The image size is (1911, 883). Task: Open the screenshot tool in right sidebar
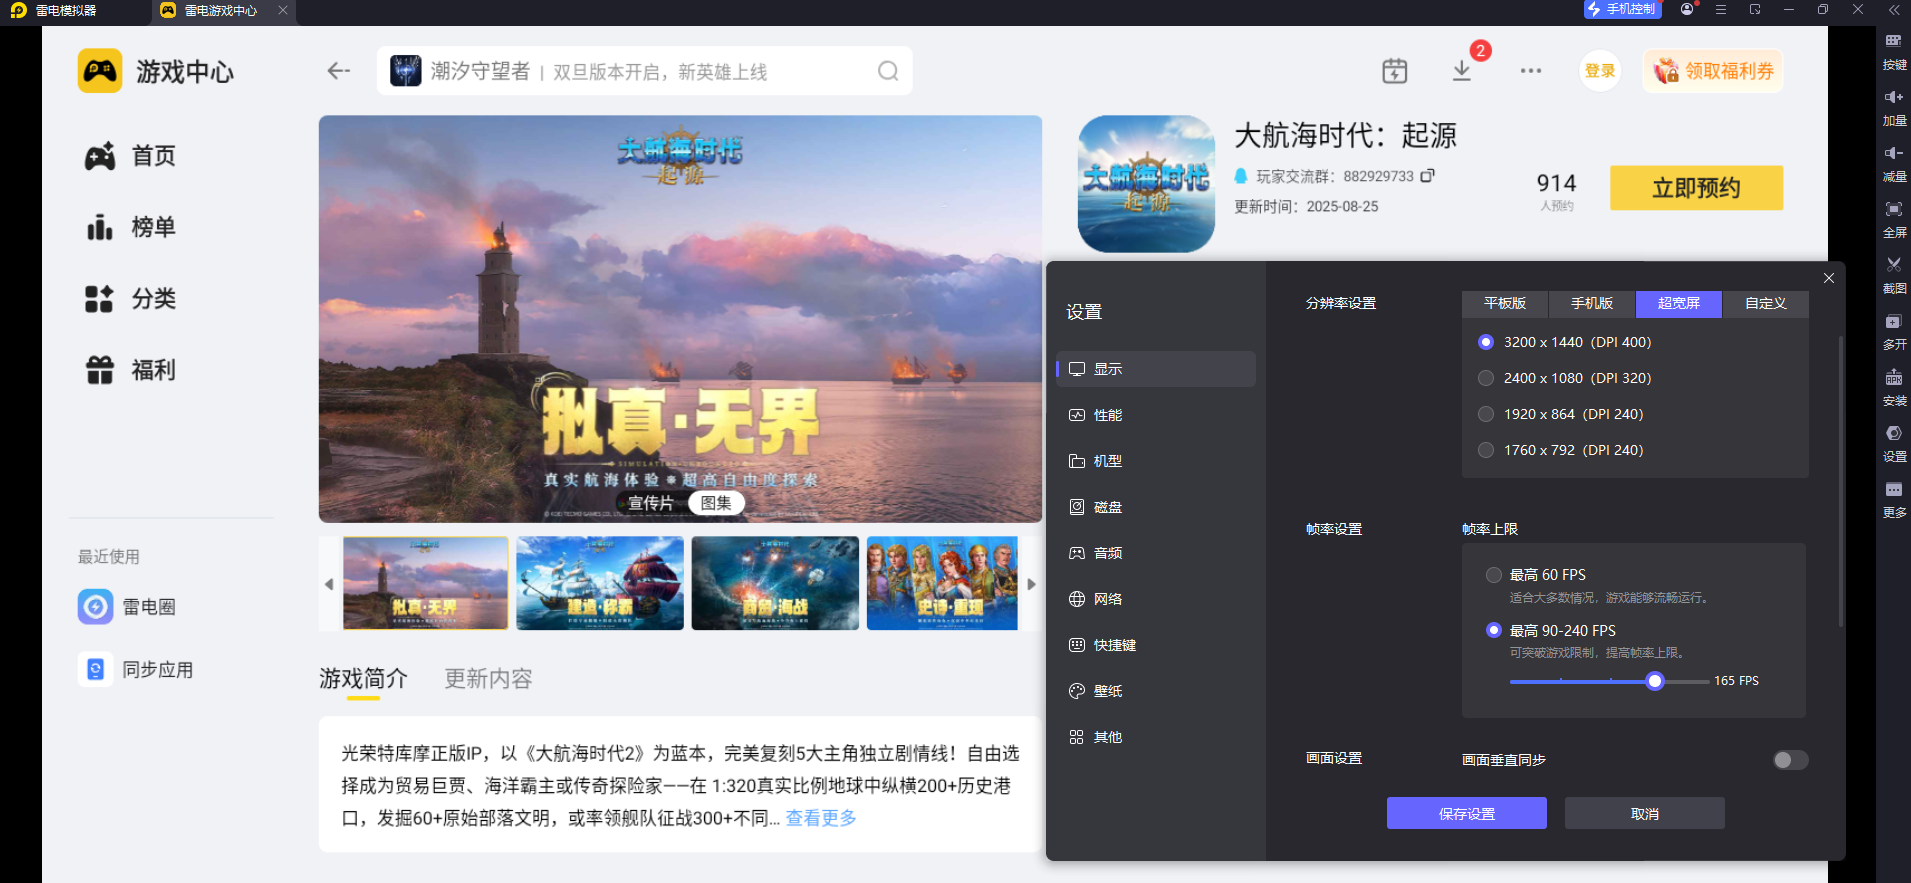click(x=1894, y=271)
